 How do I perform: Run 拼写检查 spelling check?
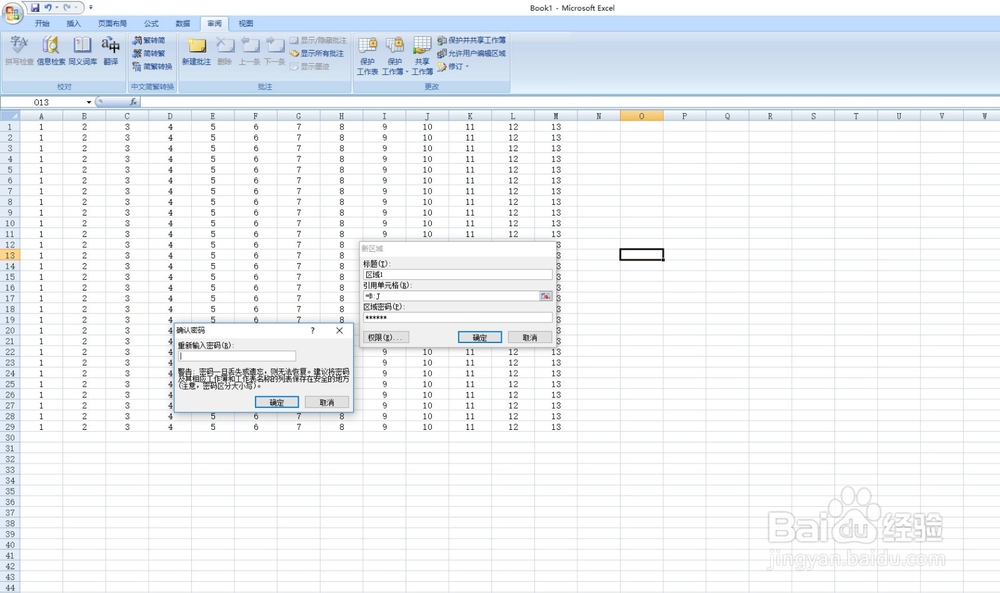click(x=19, y=50)
